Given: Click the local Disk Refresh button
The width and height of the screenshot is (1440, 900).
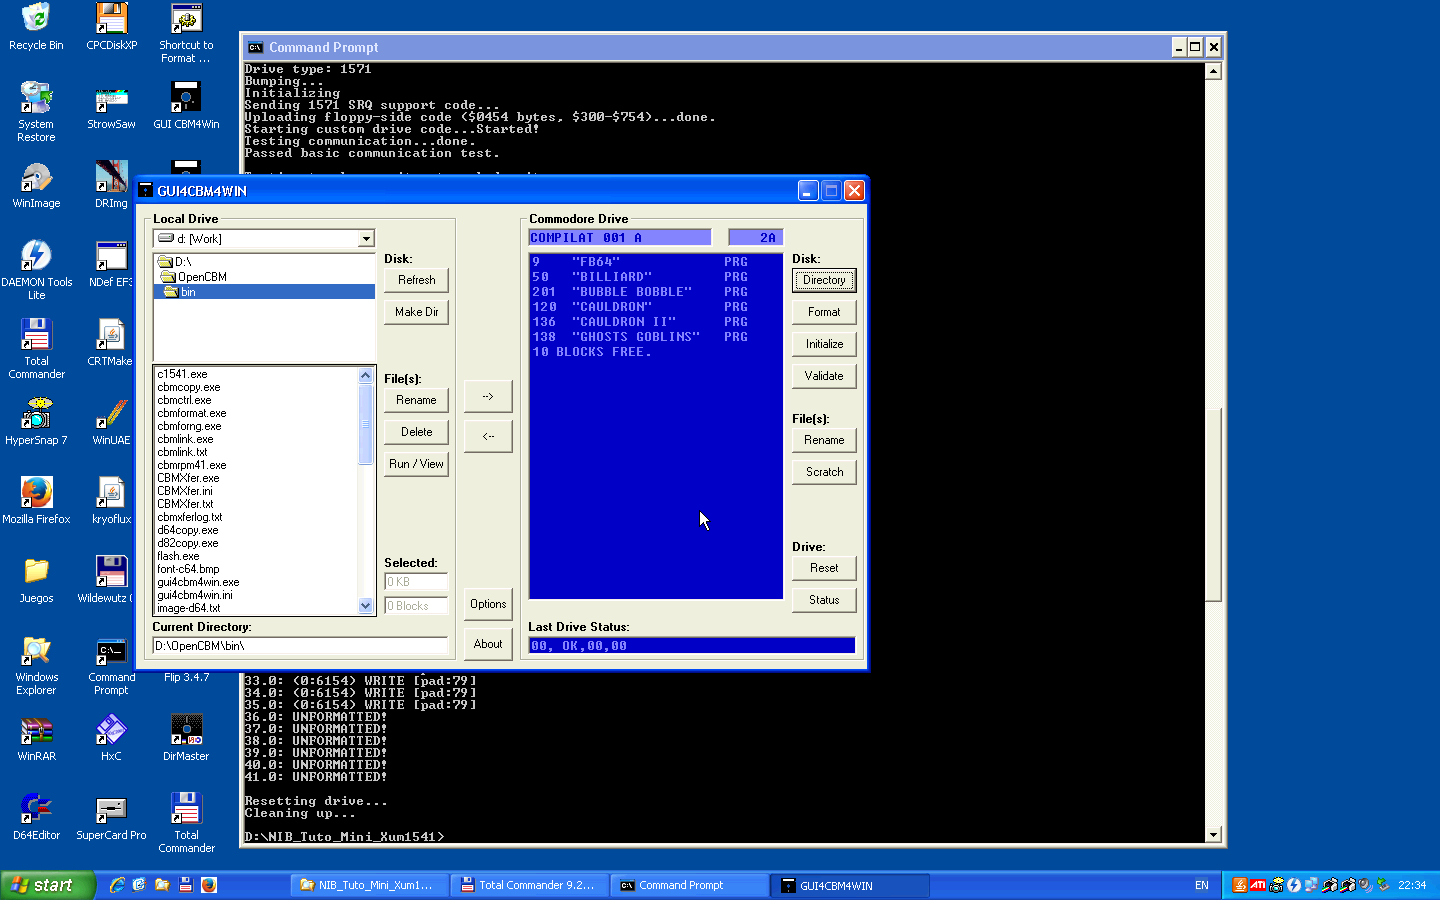Looking at the screenshot, I should coord(416,280).
